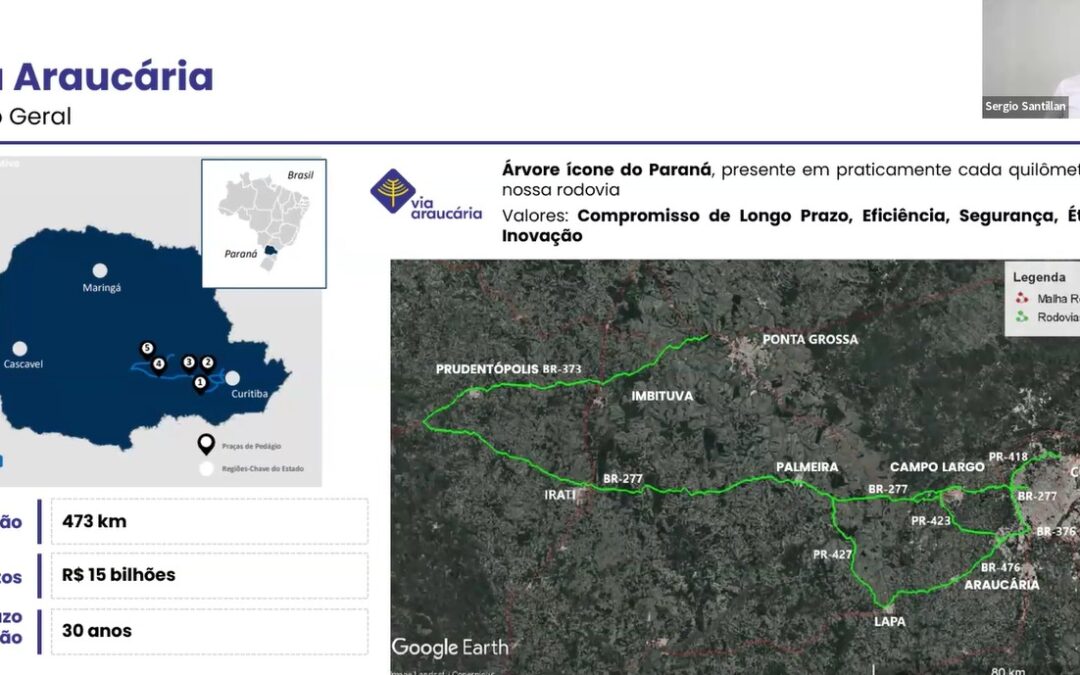
Task: Click toll plaza marker number 5 on map
Action: click(147, 347)
